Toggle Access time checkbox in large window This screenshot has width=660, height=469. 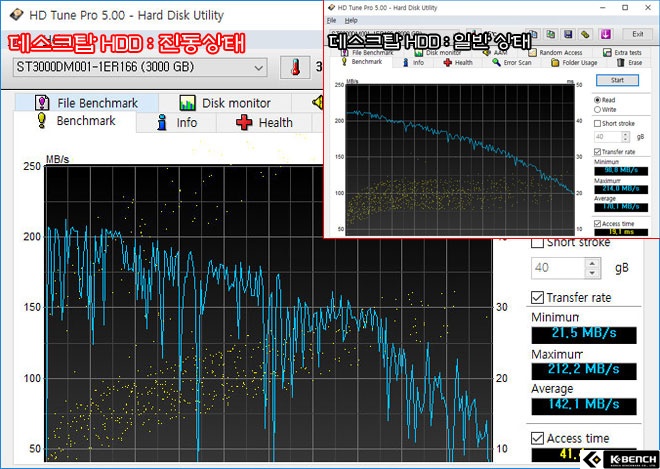click(538, 438)
